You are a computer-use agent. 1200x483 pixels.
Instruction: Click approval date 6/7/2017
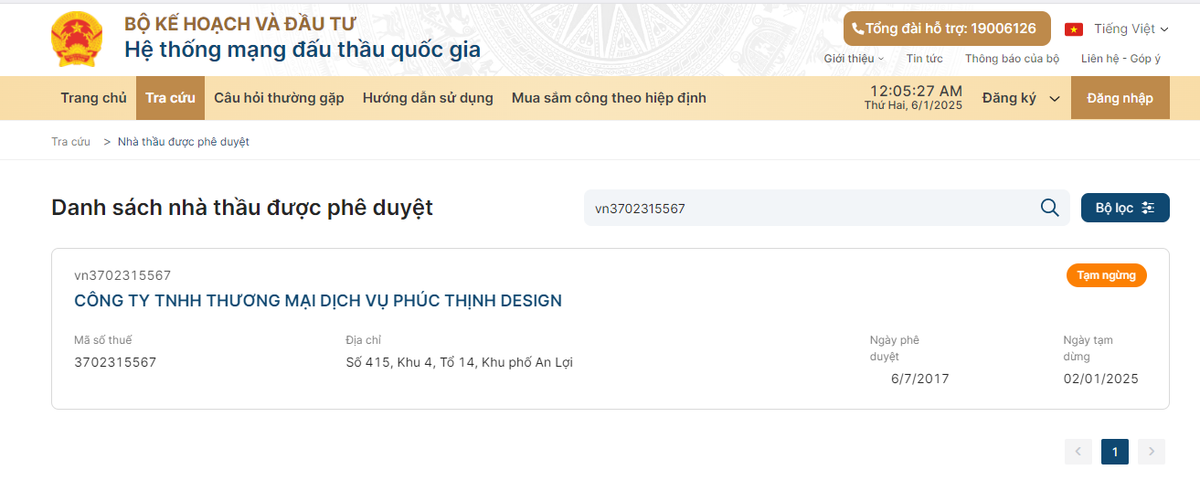(x=919, y=379)
